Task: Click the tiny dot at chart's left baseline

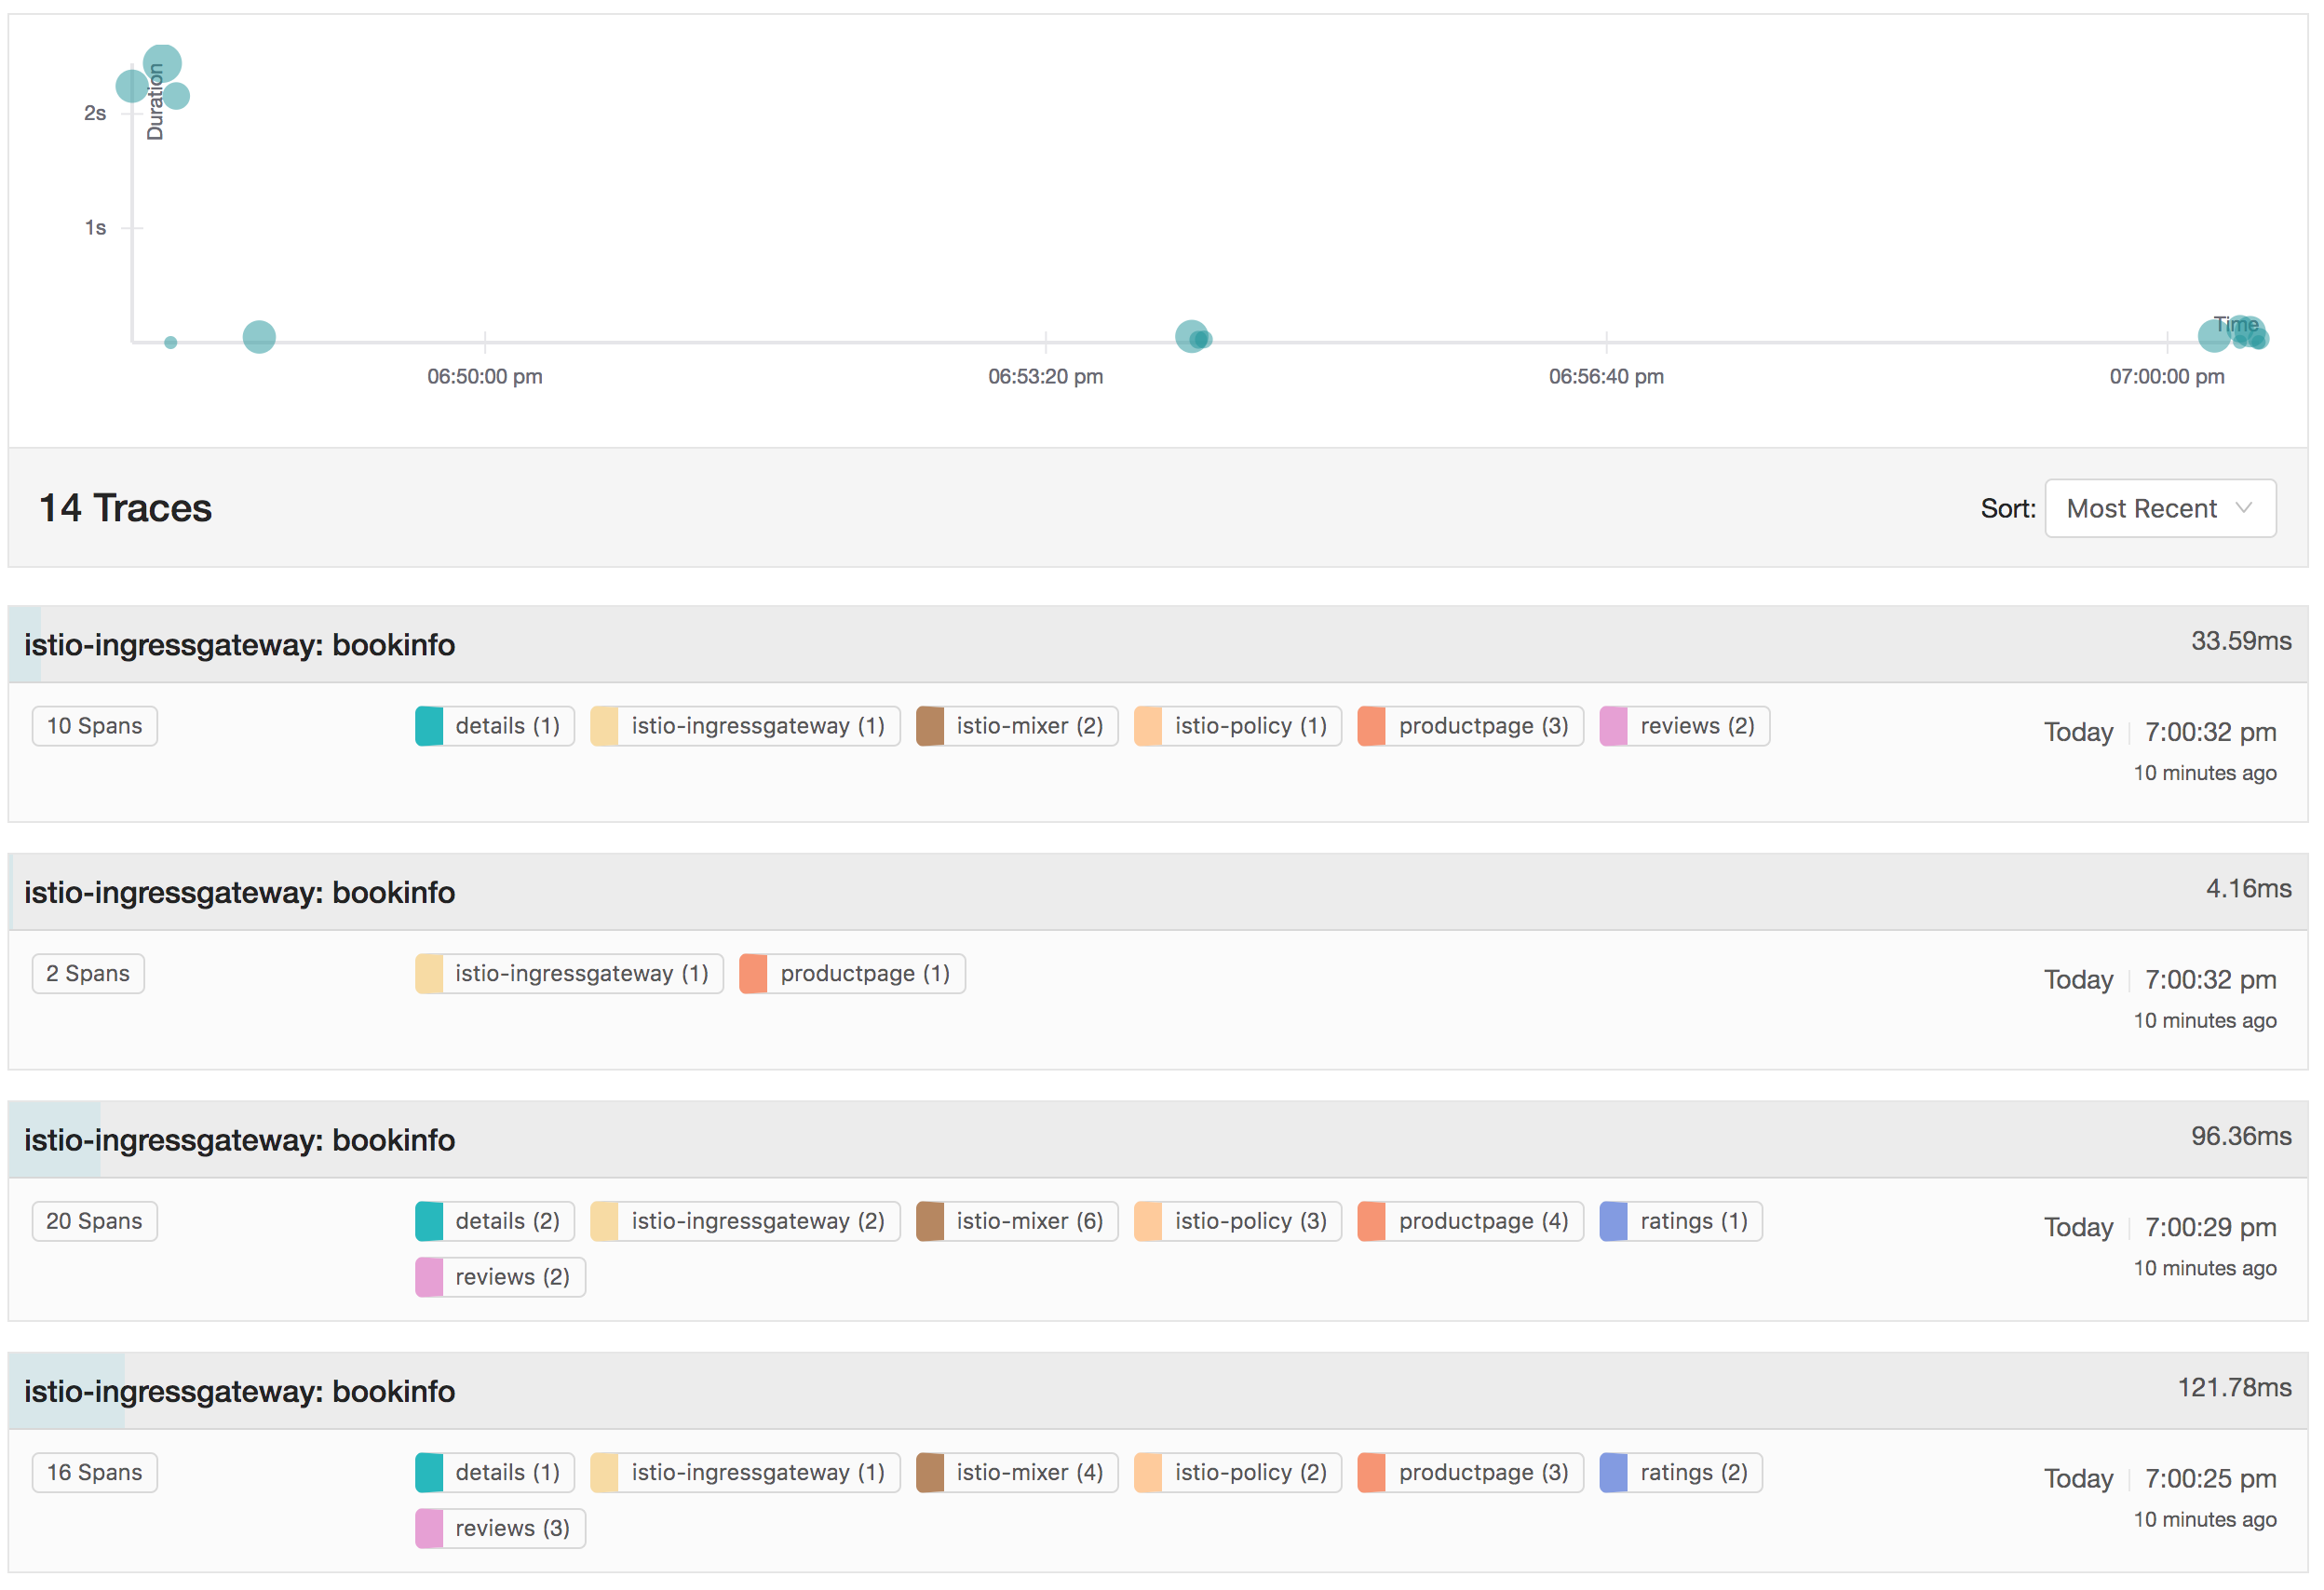Action: (x=171, y=342)
